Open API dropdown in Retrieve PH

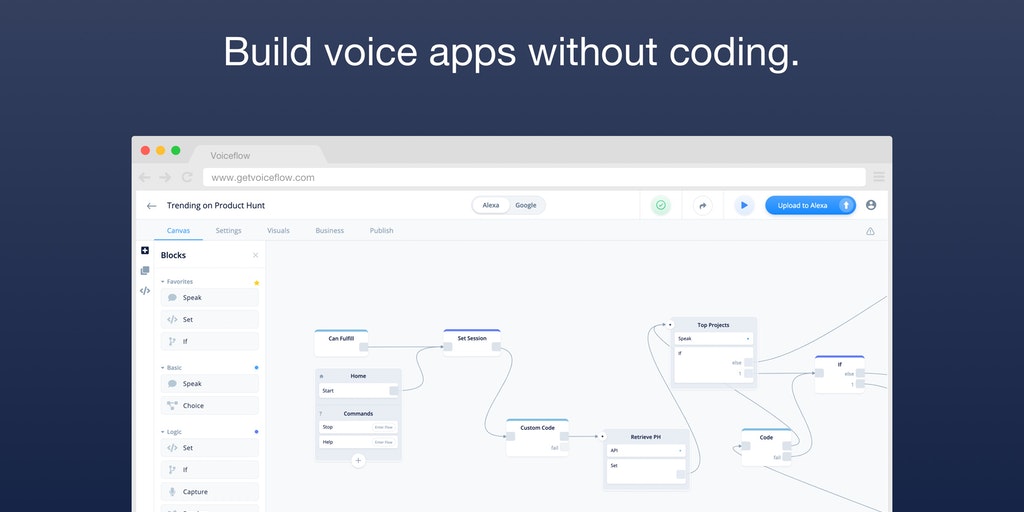coord(646,451)
